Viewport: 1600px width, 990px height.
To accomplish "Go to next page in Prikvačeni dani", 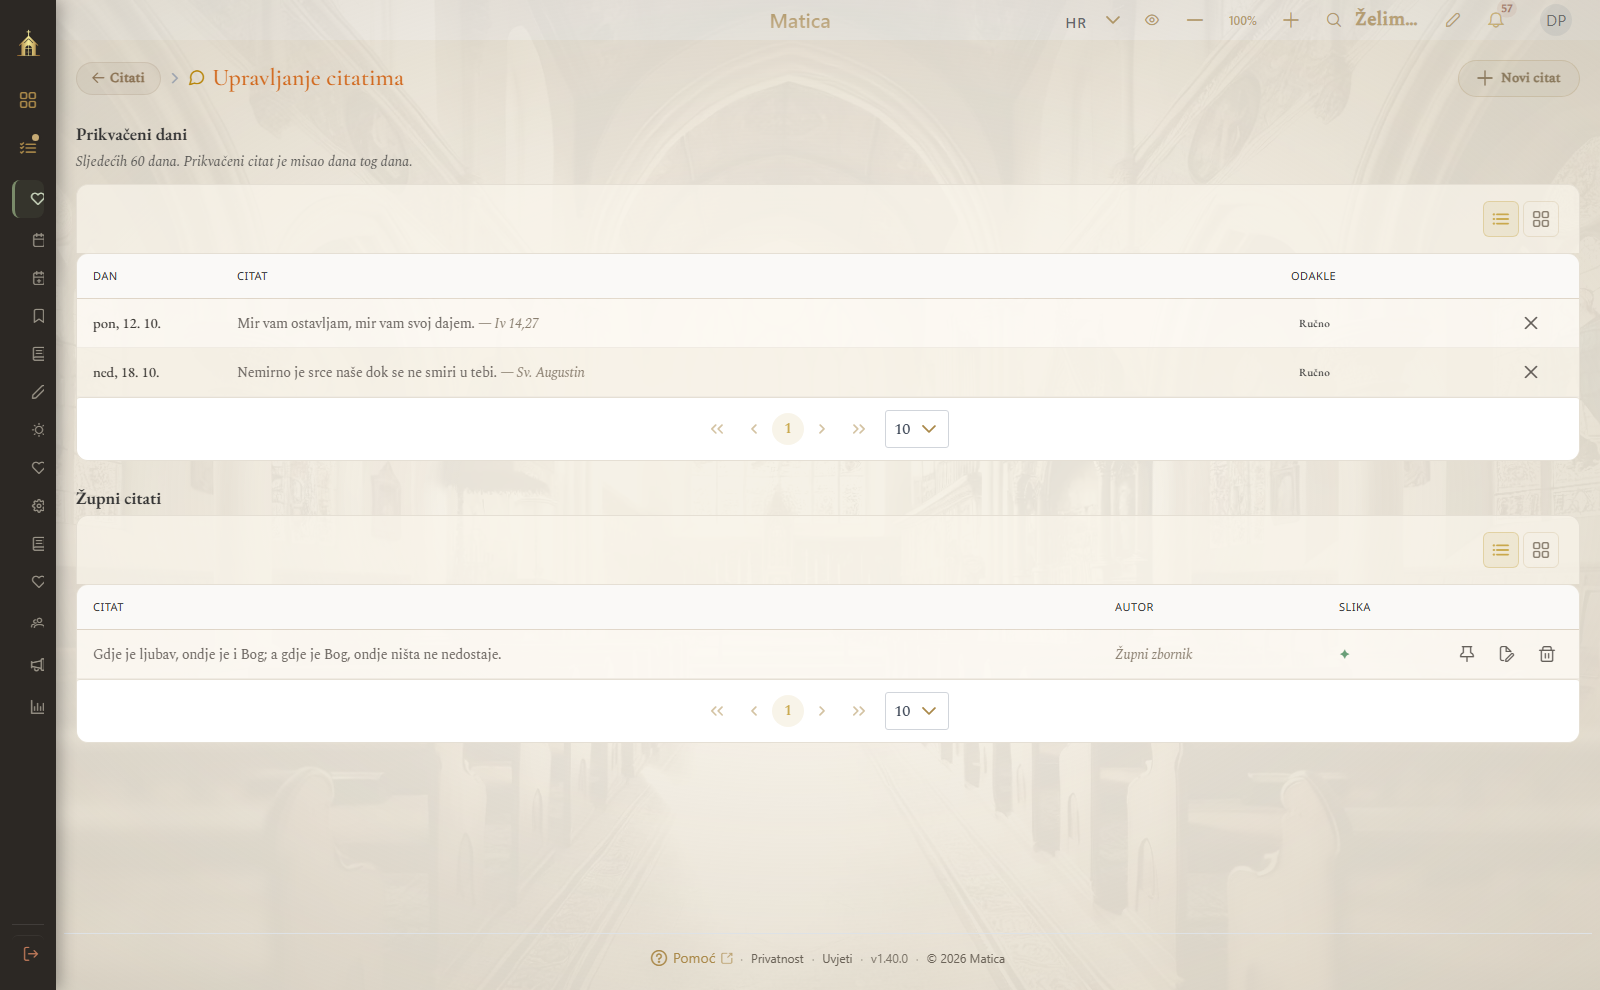I will 822,429.
